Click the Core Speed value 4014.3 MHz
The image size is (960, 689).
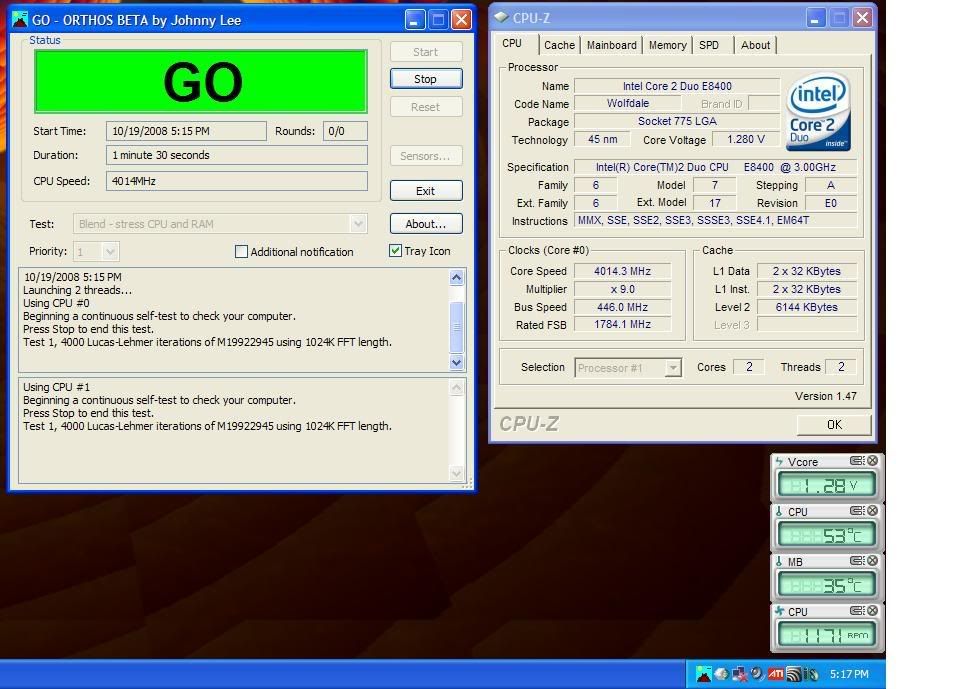click(x=622, y=271)
